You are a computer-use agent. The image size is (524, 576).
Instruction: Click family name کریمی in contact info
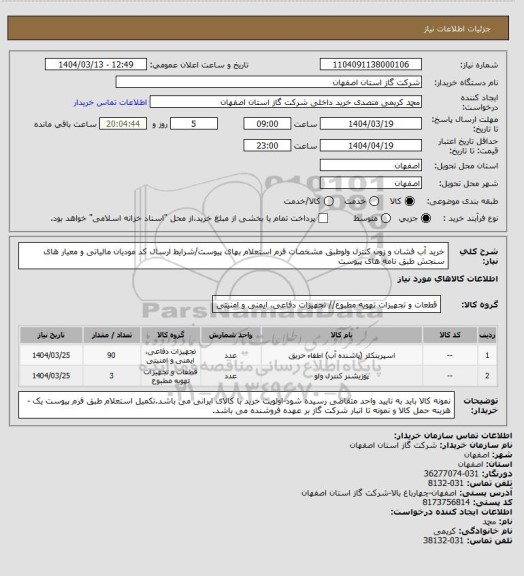pos(445,531)
